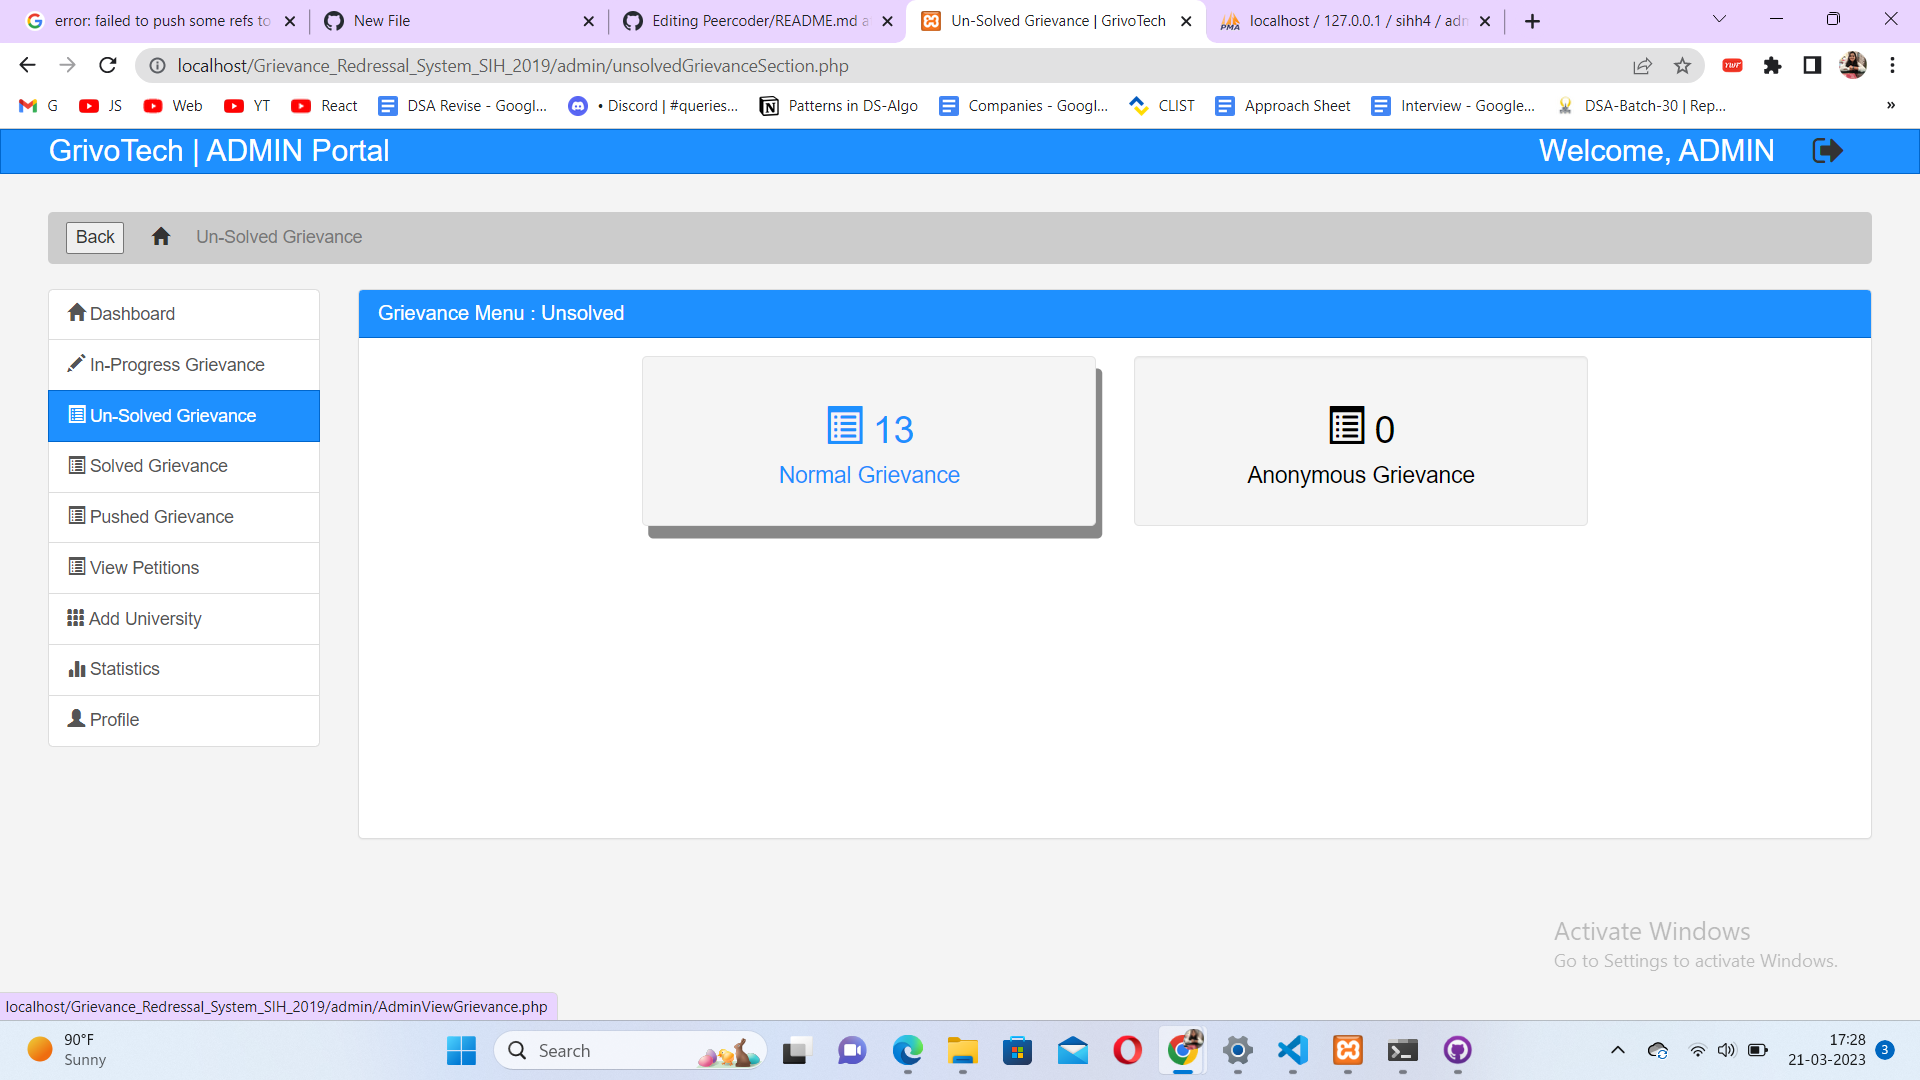Select the In-Progress Grievance pencil icon

point(76,364)
